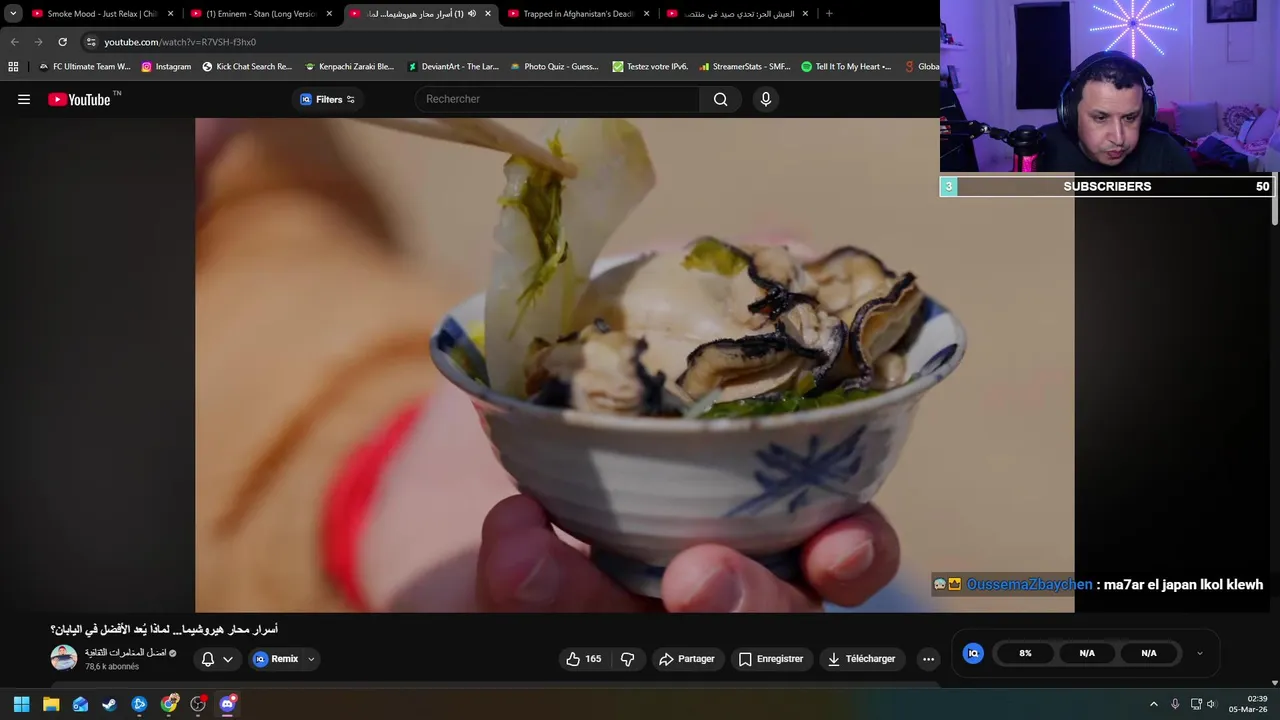Expand the Remix dropdown chevron
Screen dimensions: 1280x720
click(x=311, y=659)
